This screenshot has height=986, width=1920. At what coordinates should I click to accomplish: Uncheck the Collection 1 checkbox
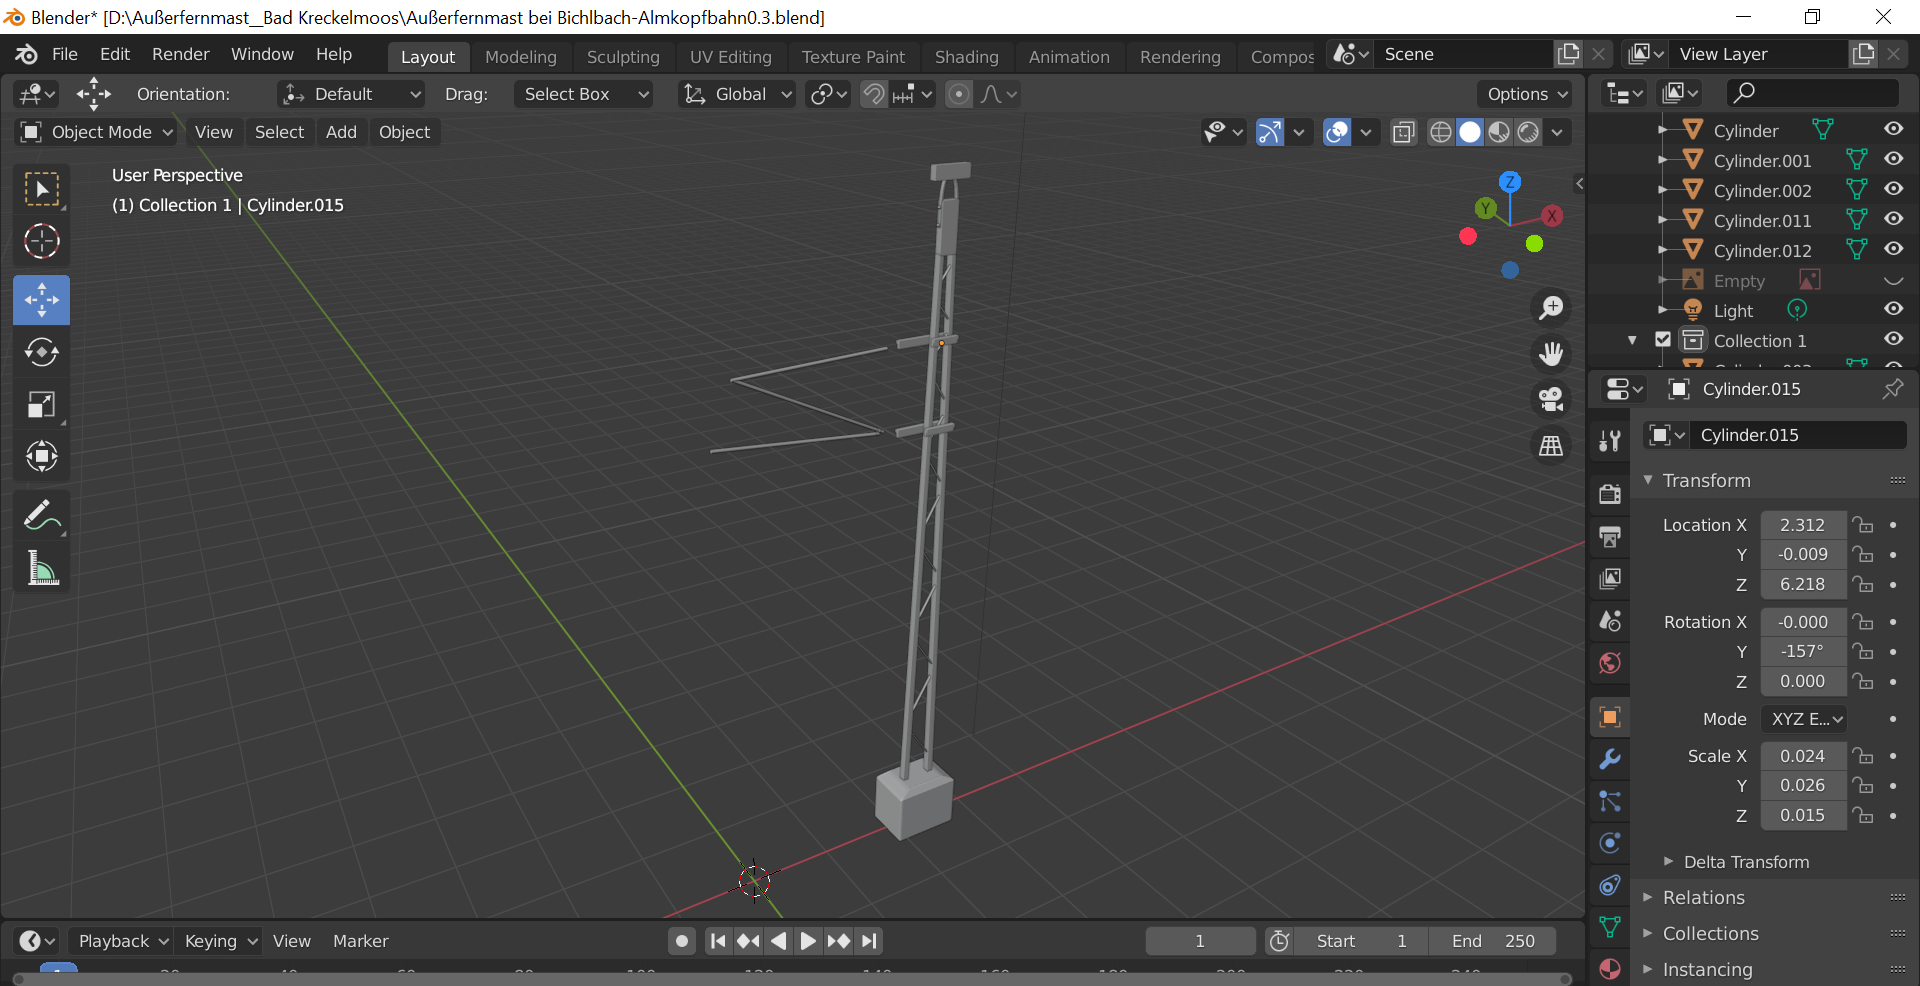[1663, 340]
